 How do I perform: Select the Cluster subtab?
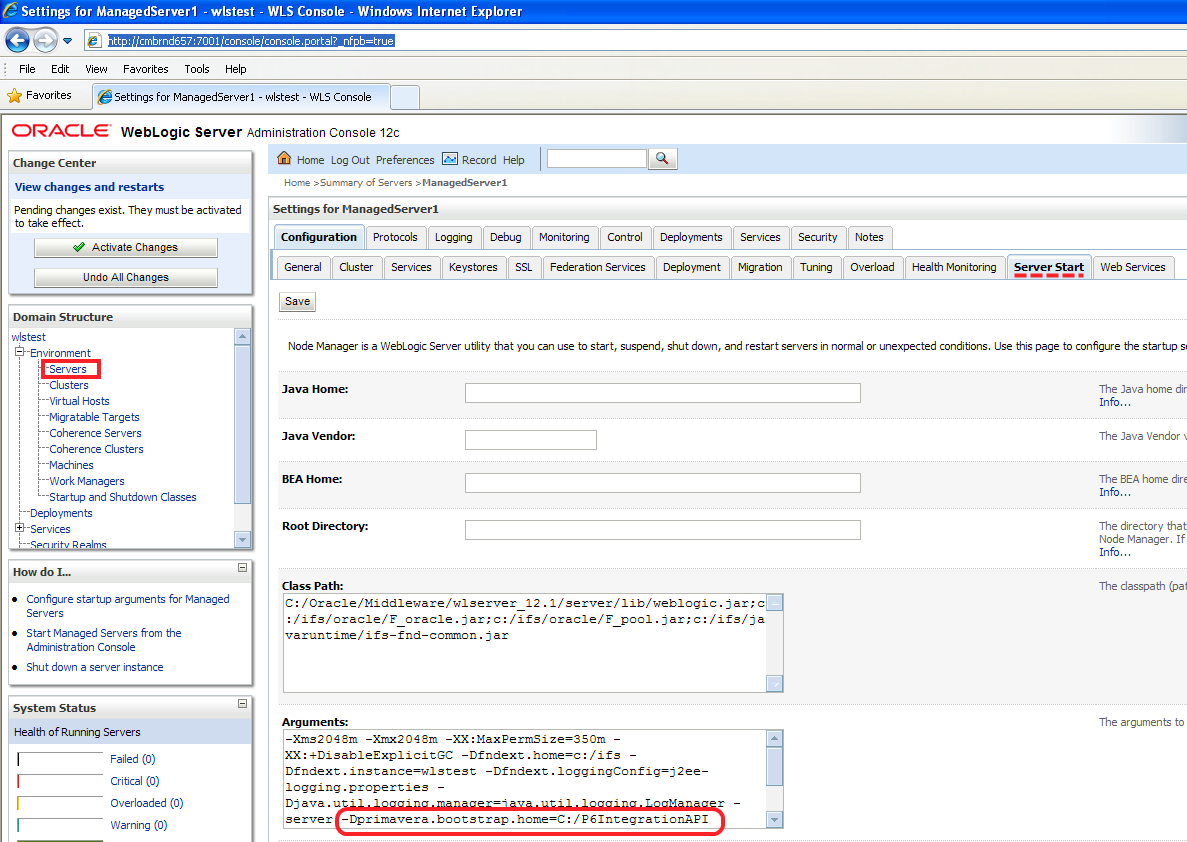point(356,267)
